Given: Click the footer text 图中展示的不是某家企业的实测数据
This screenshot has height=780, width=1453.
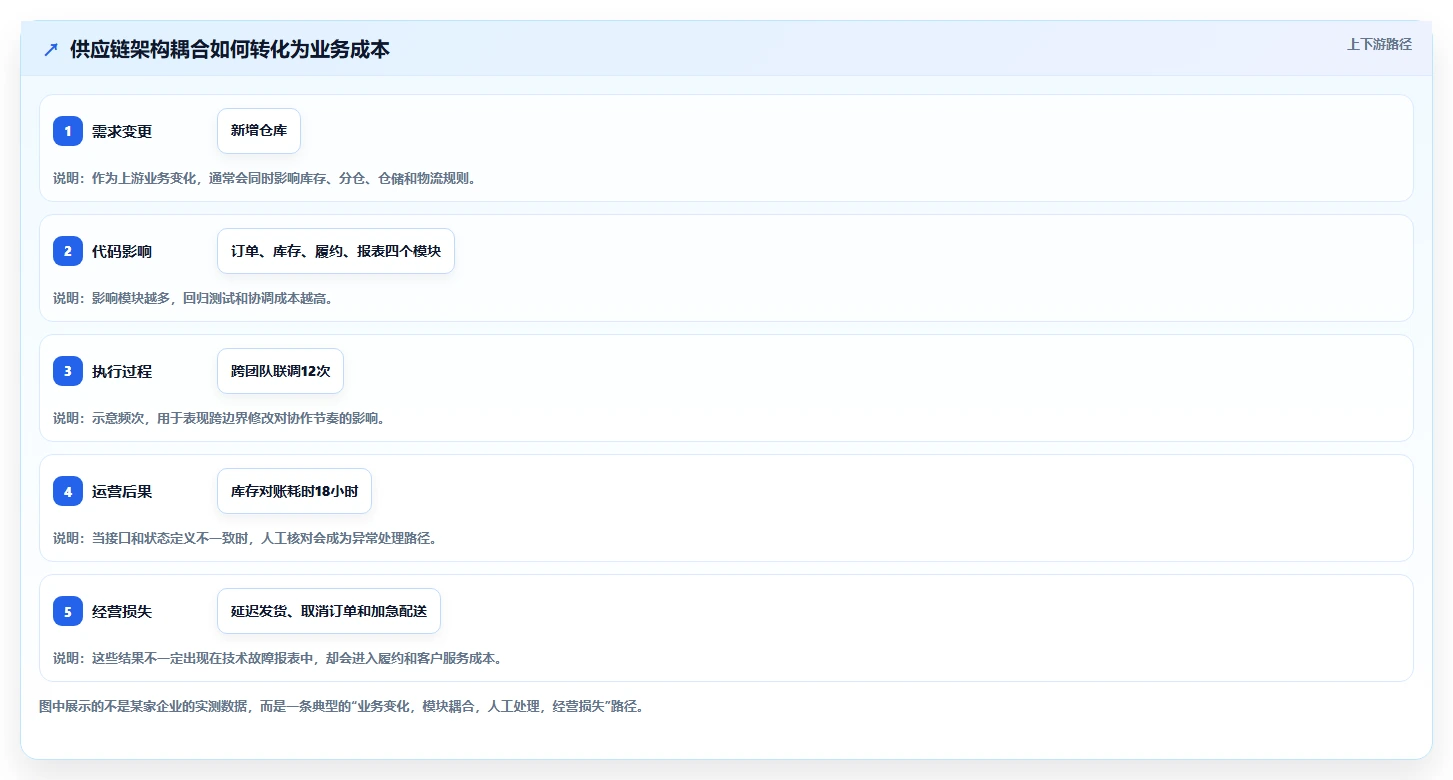Looking at the screenshot, I should click(342, 706).
